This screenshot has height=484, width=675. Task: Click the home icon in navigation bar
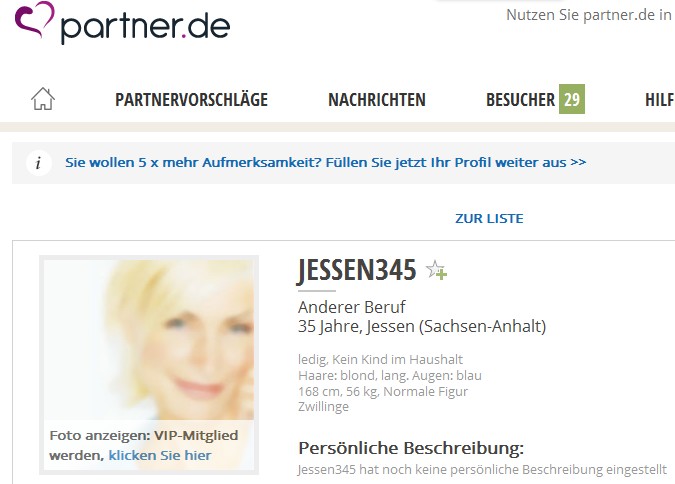point(43,99)
